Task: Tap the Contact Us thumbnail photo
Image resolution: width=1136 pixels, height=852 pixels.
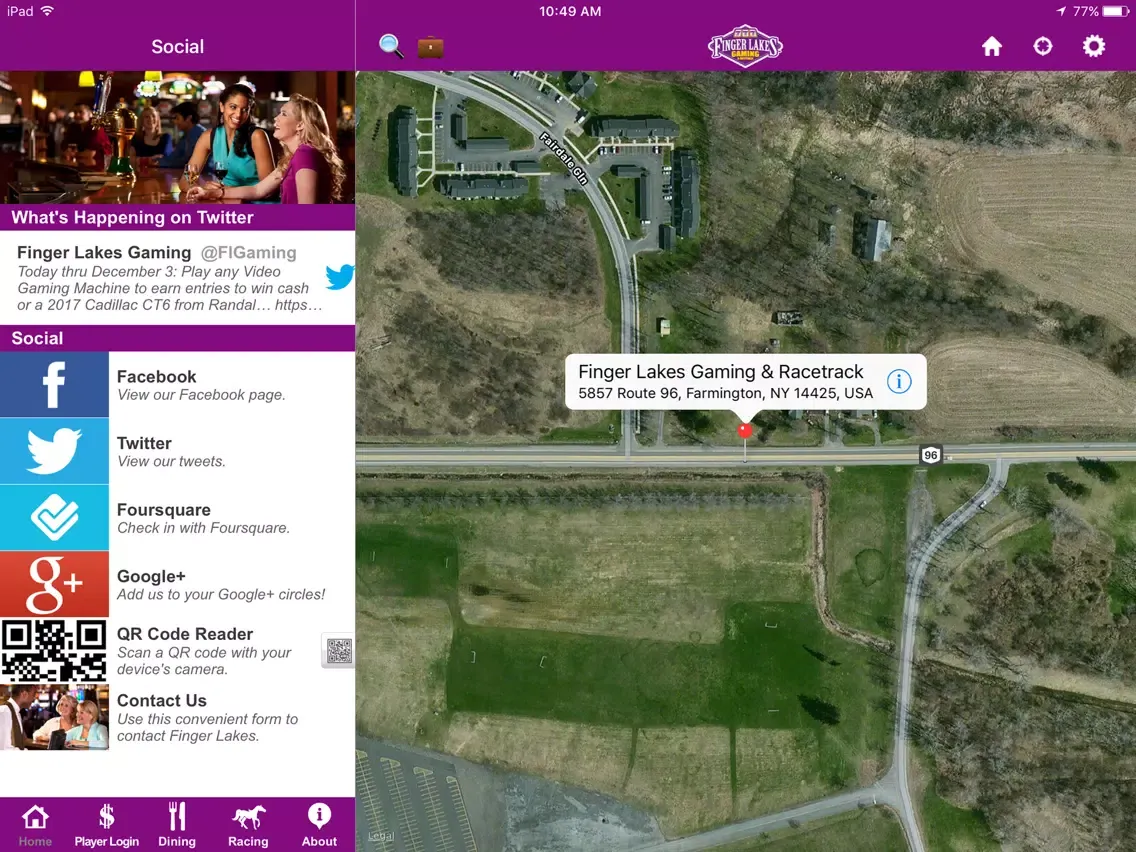Action: pos(54,717)
